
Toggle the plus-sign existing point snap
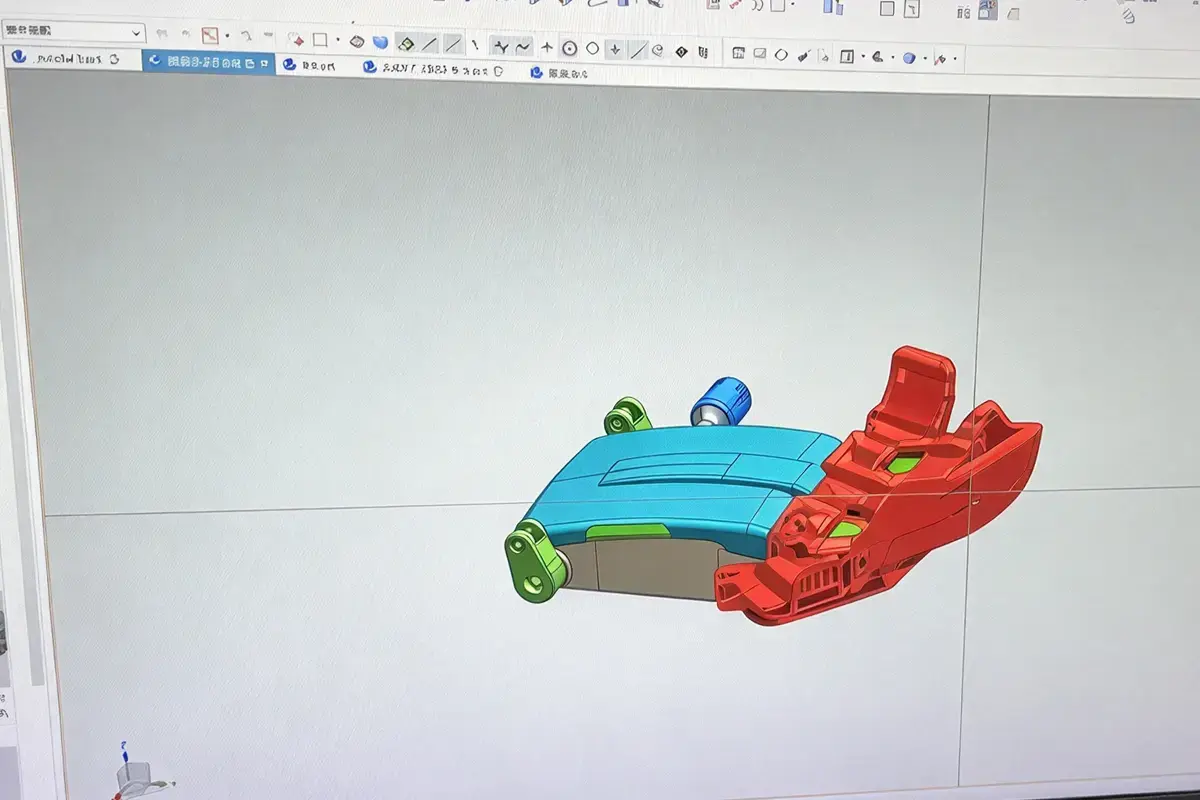pos(547,47)
